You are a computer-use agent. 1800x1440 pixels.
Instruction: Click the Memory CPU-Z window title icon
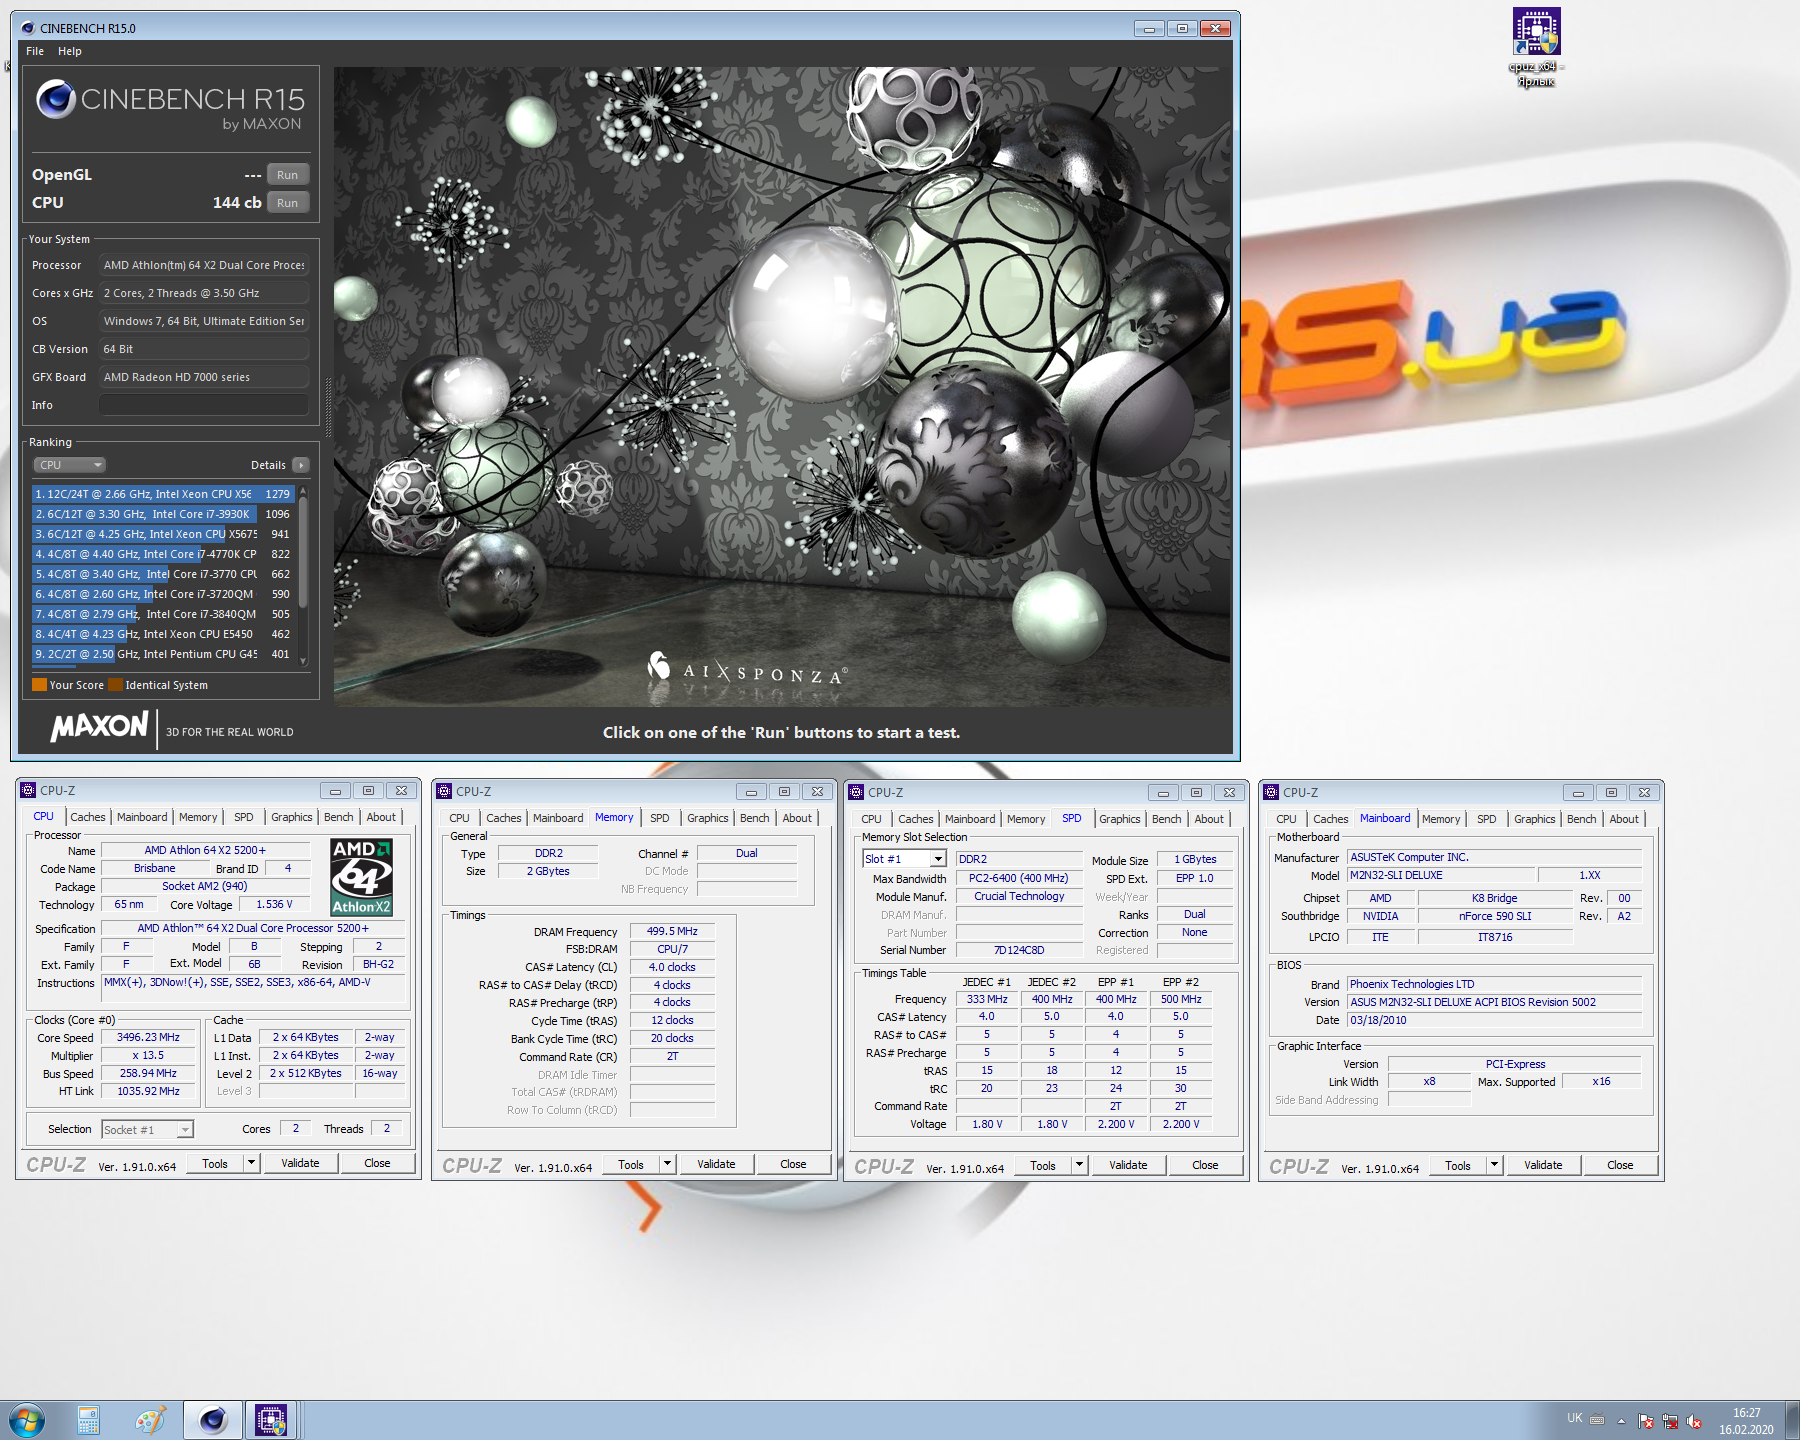(x=444, y=791)
